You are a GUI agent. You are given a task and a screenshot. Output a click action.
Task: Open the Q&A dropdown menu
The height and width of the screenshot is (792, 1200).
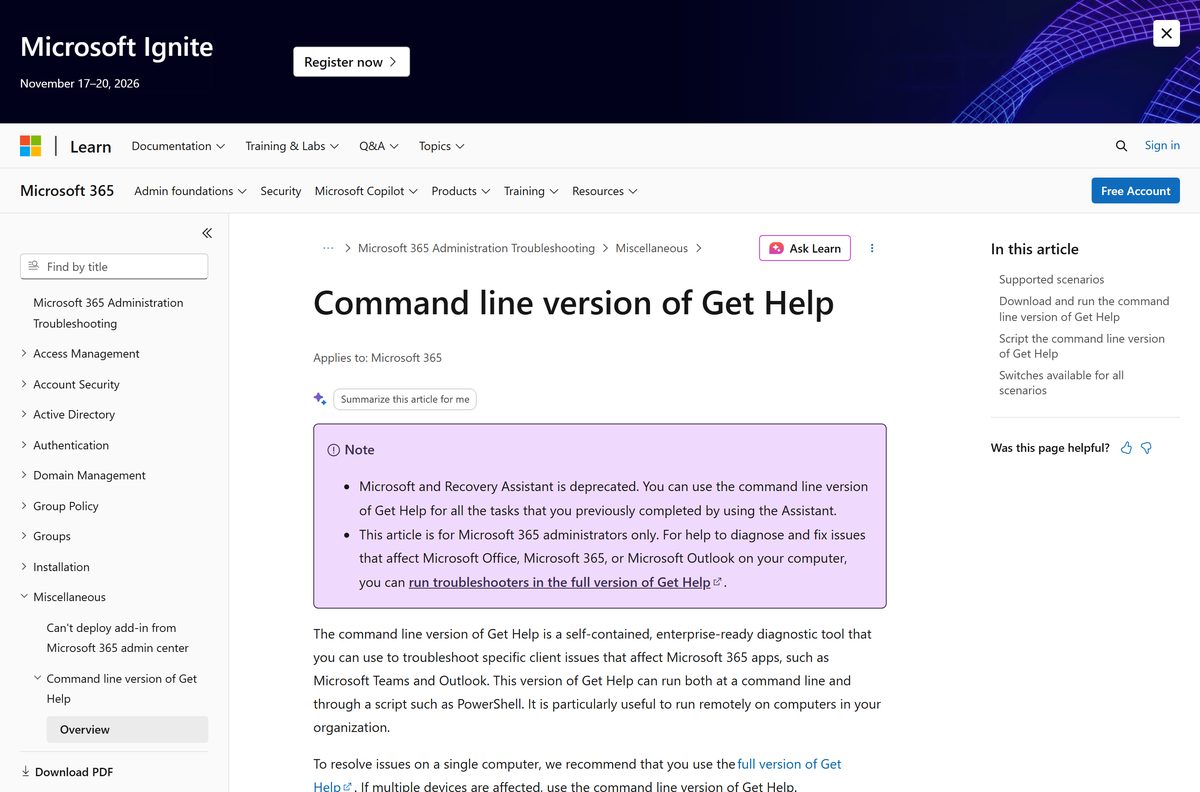[x=379, y=146]
